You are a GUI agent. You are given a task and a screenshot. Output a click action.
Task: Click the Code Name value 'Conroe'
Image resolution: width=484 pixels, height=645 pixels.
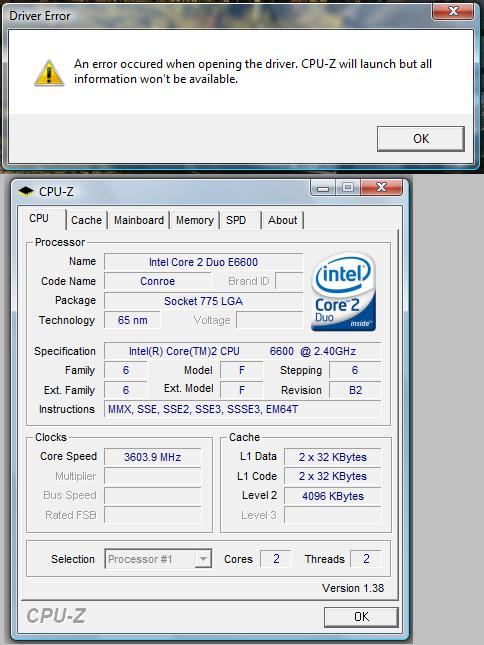pyautogui.click(x=157, y=281)
